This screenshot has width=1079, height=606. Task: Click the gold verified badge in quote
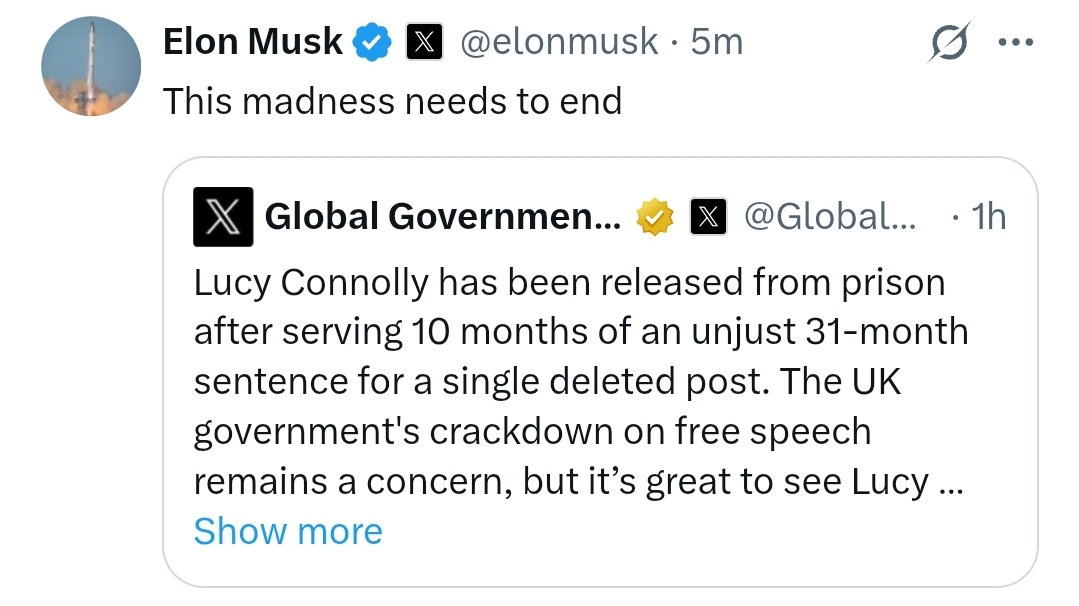click(x=657, y=216)
